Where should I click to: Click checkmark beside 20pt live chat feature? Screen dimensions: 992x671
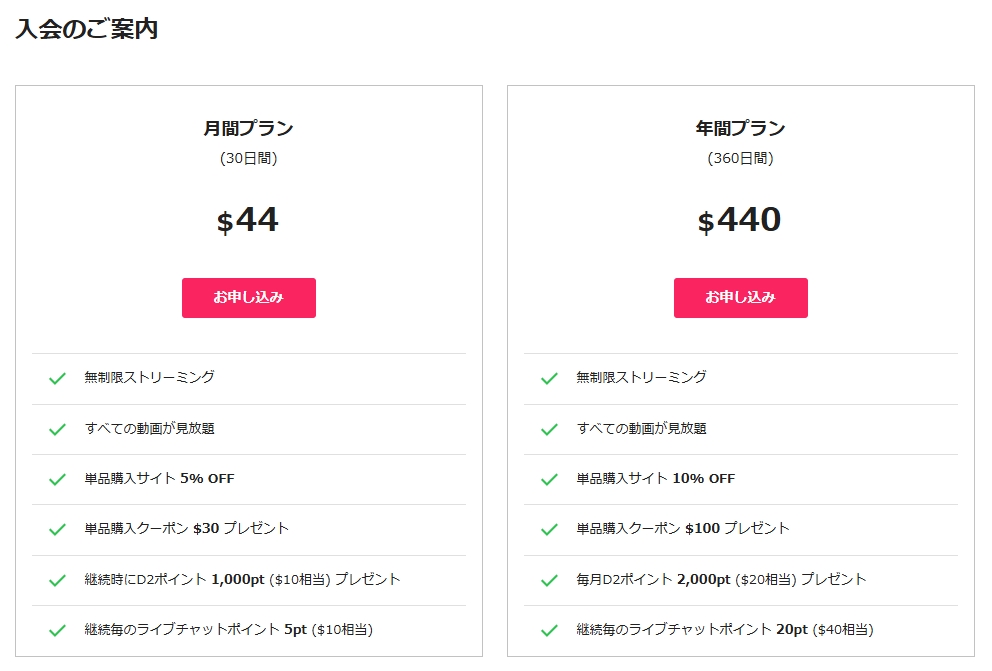coord(549,630)
